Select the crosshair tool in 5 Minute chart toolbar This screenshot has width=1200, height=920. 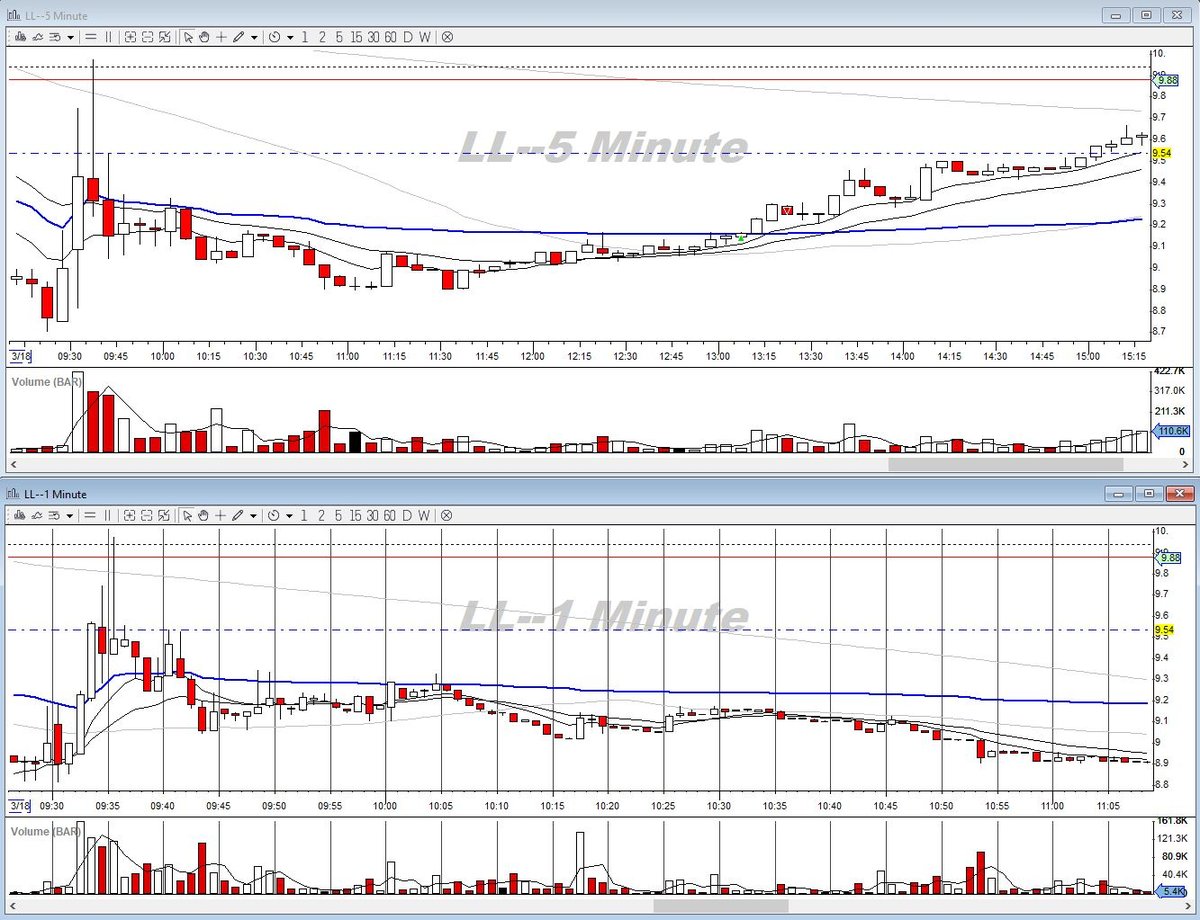(221, 37)
